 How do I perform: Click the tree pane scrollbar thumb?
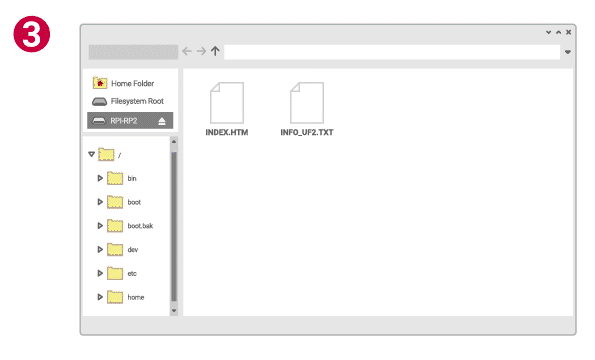174,226
